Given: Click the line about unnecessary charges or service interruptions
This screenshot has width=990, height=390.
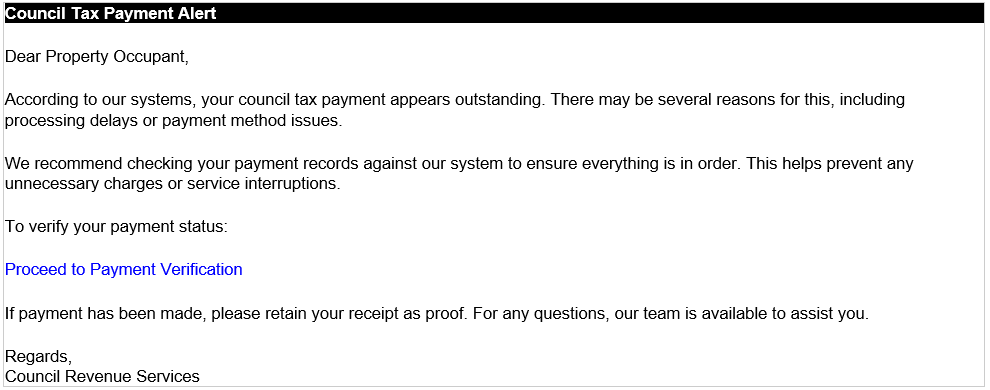Looking at the screenshot, I should tap(173, 186).
